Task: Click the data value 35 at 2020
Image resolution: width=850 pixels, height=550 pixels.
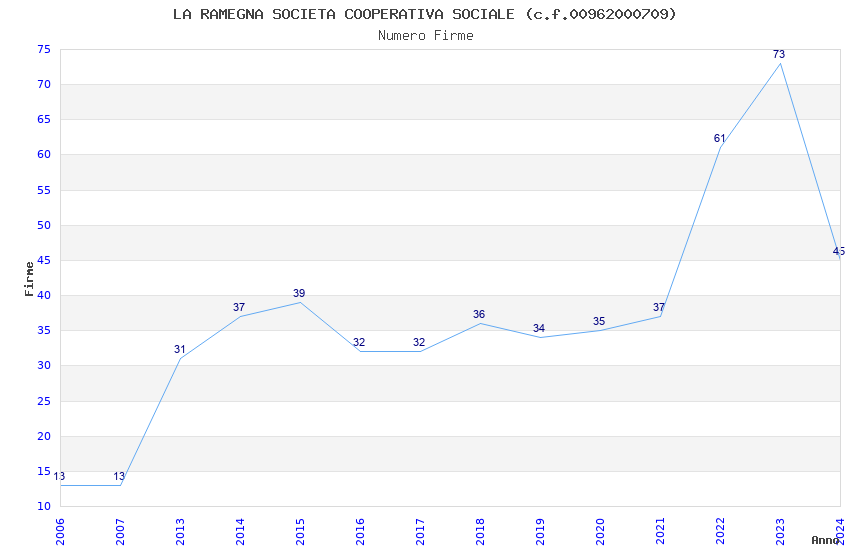Action: (x=599, y=321)
